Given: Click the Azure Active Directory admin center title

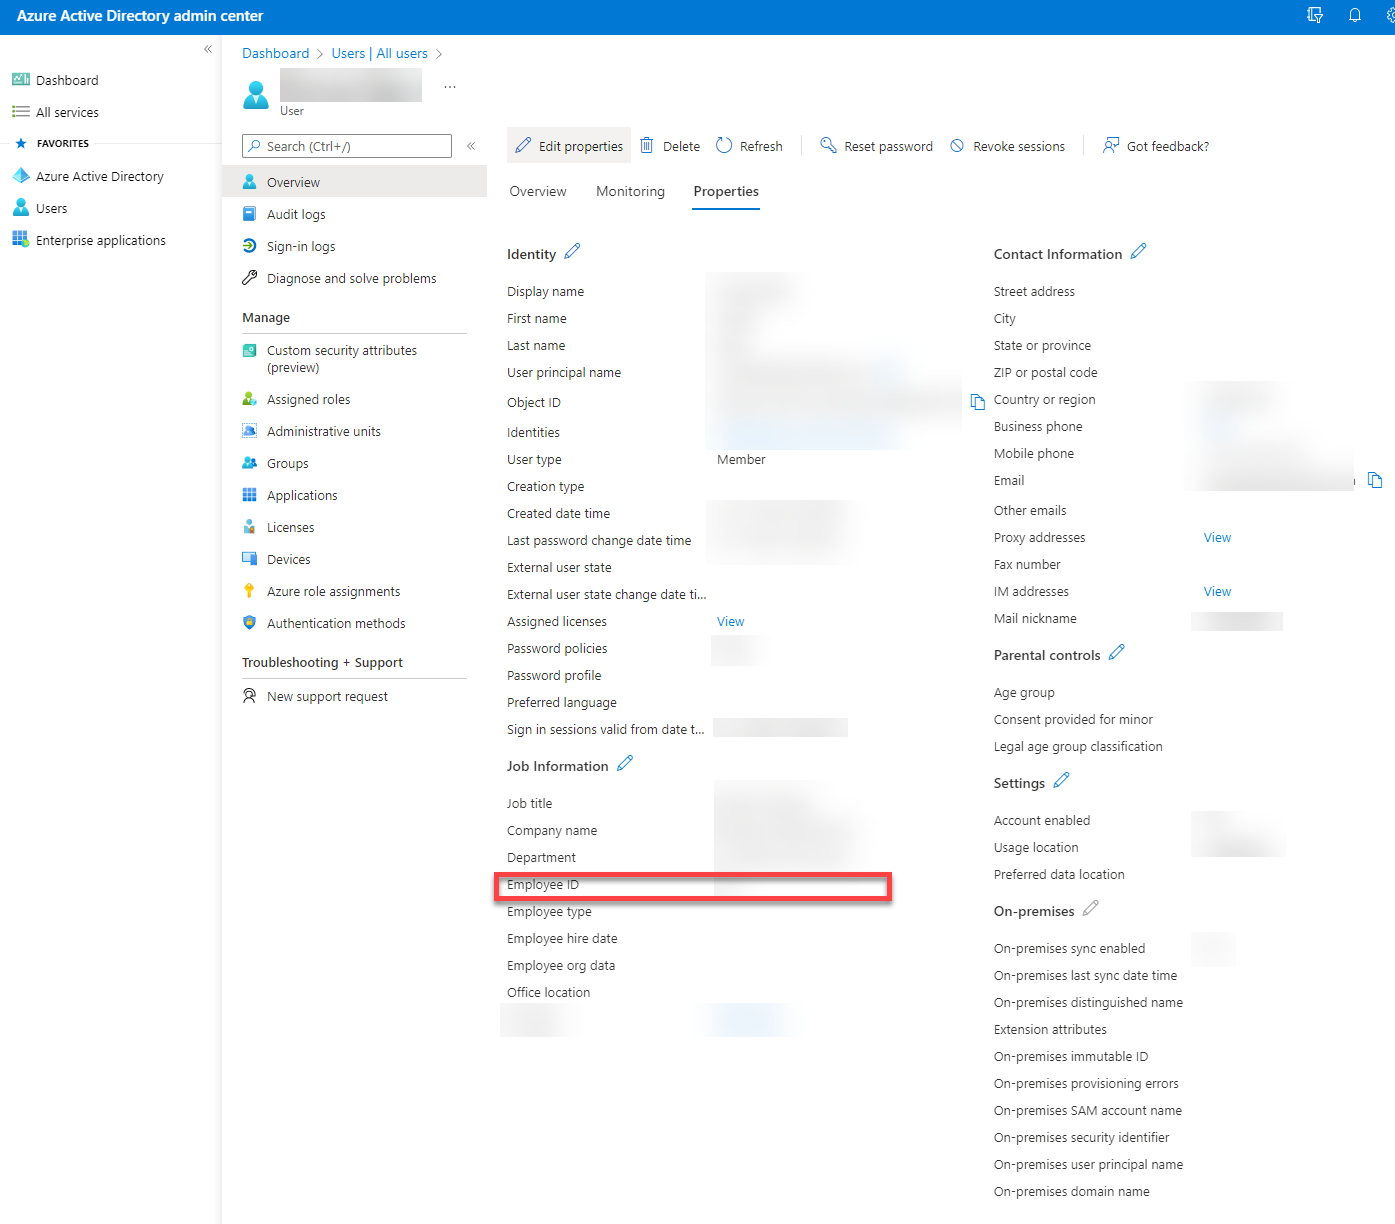Looking at the screenshot, I should coord(140,16).
